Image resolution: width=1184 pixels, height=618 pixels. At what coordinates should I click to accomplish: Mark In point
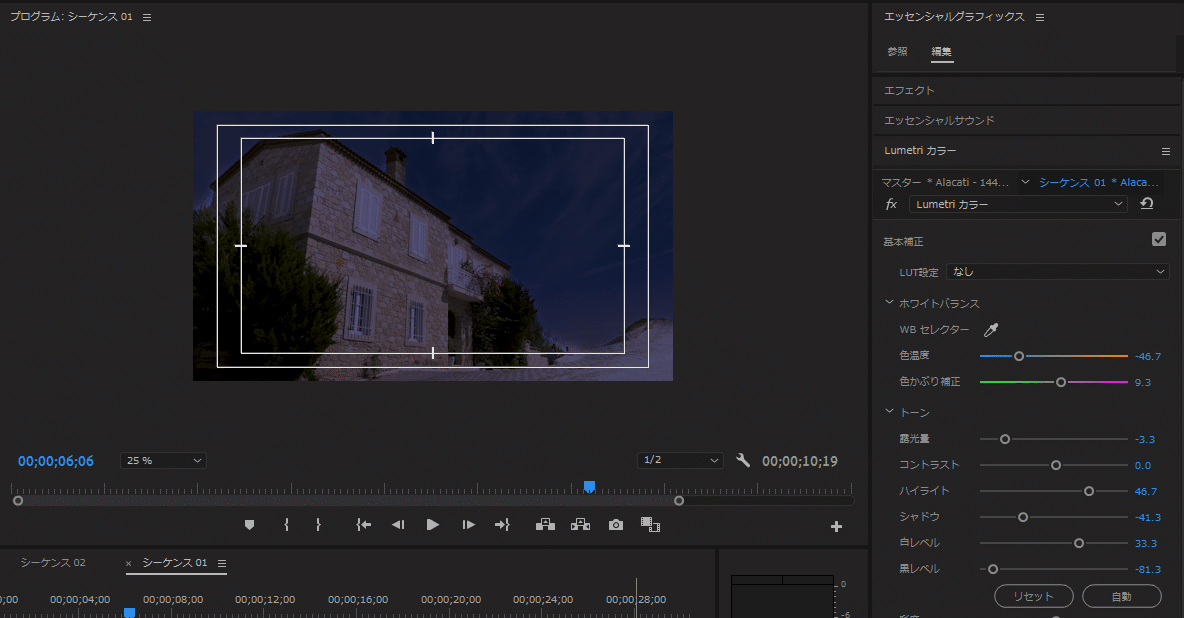coord(286,524)
